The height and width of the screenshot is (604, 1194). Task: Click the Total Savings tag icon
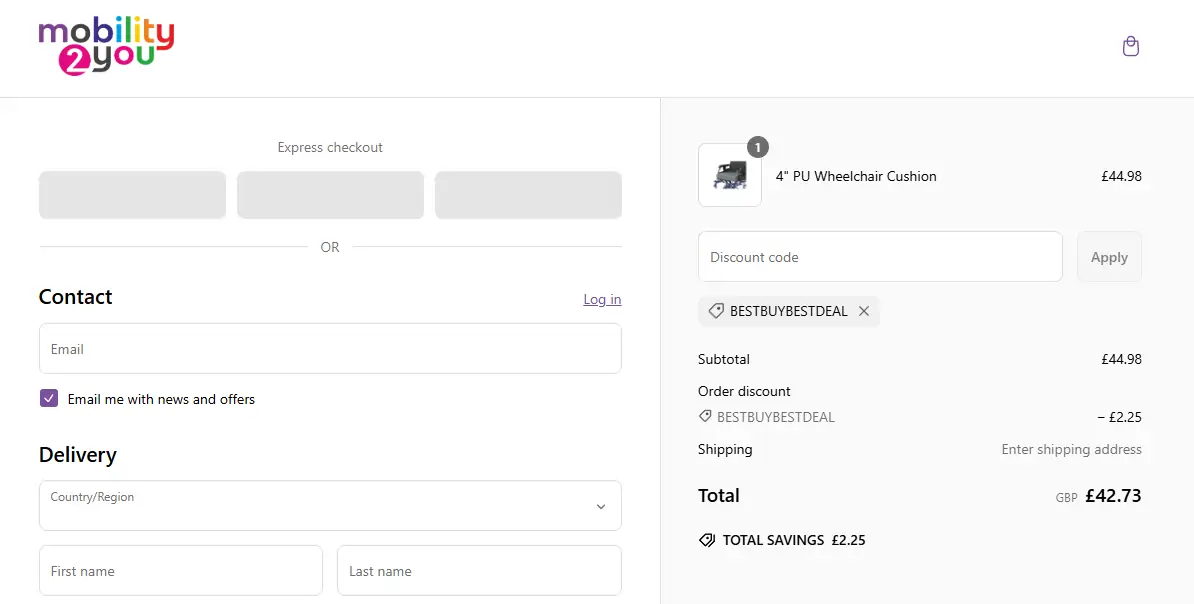click(x=707, y=540)
